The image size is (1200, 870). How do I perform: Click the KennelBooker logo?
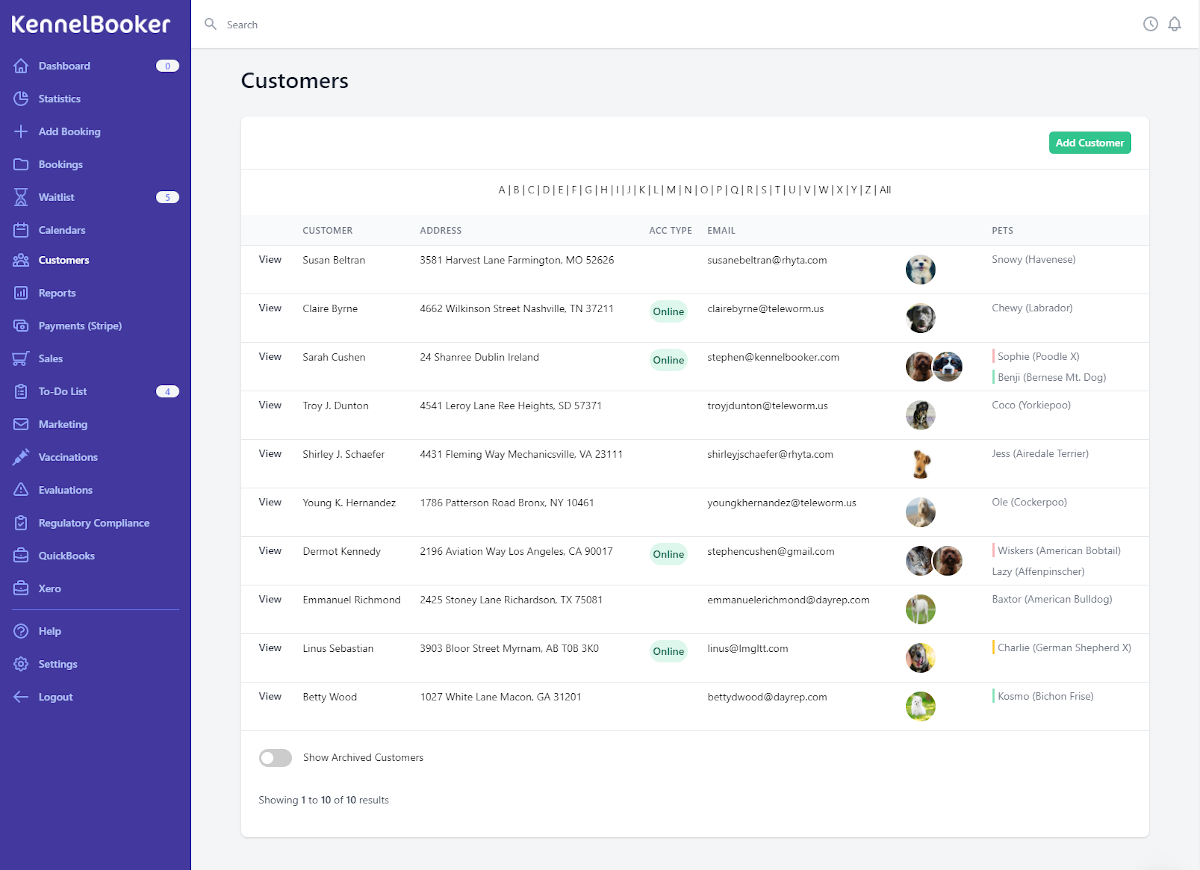[91, 24]
